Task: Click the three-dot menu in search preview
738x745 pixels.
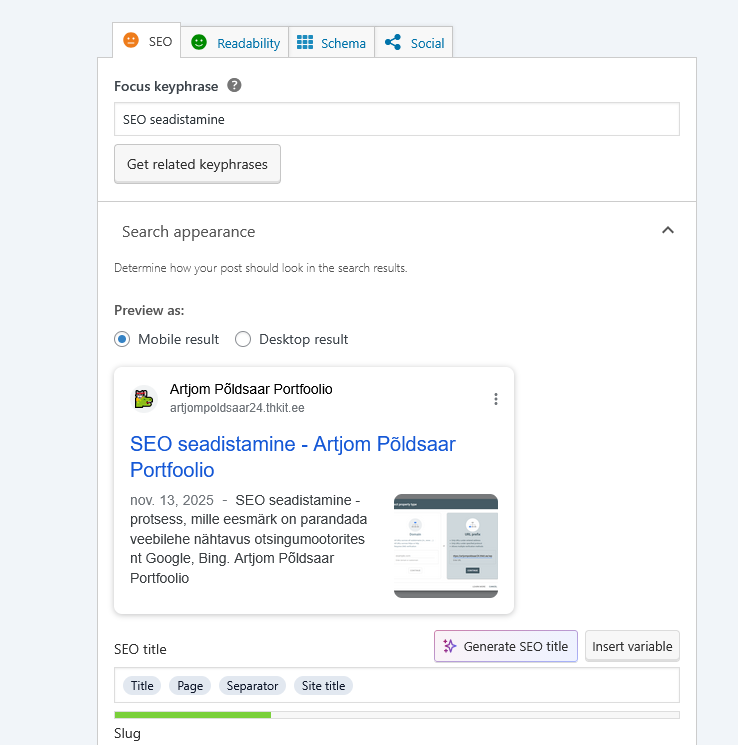Action: click(x=495, y=399)
